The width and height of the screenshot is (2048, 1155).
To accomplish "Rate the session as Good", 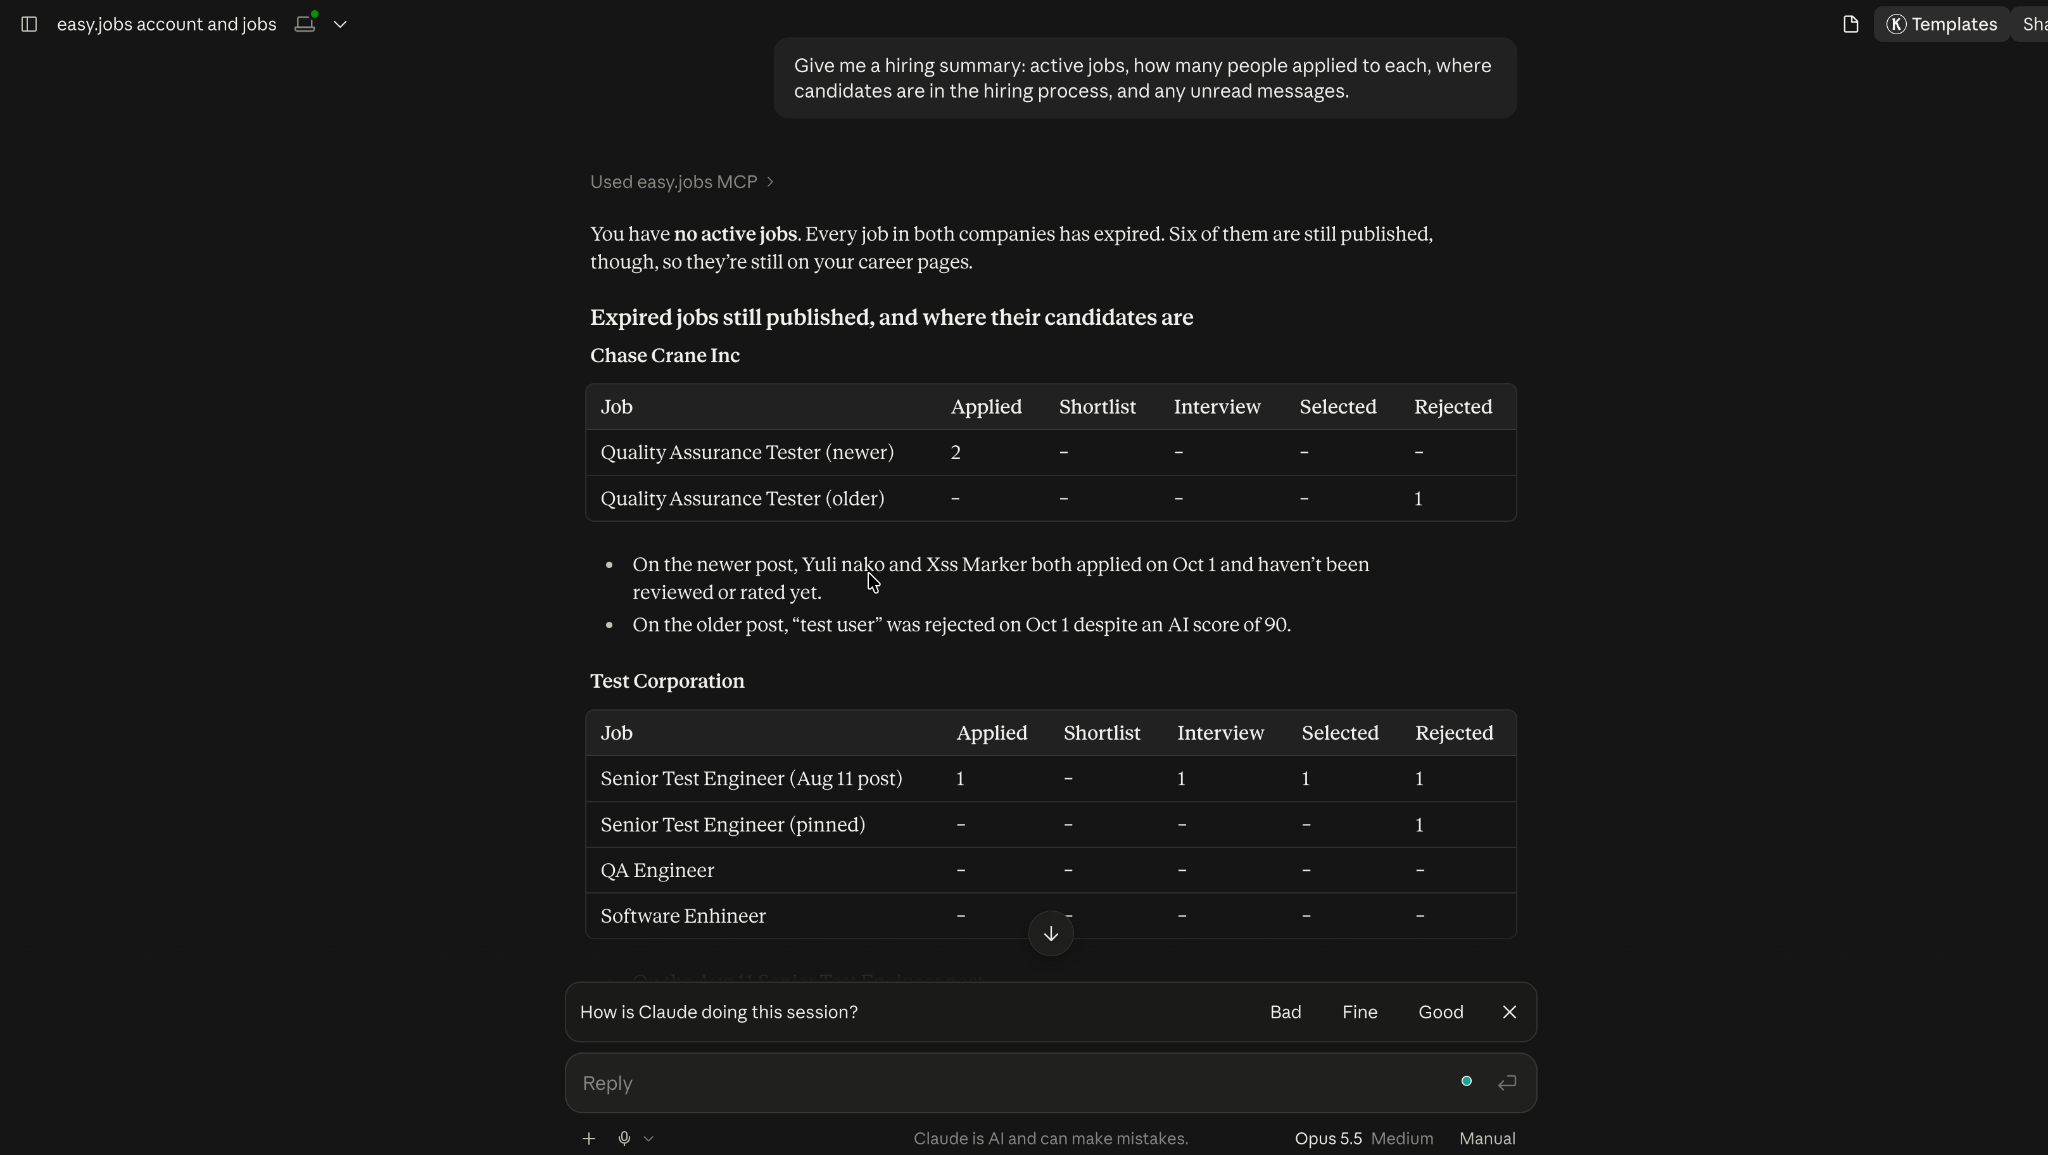I will pos(1440,1012).
